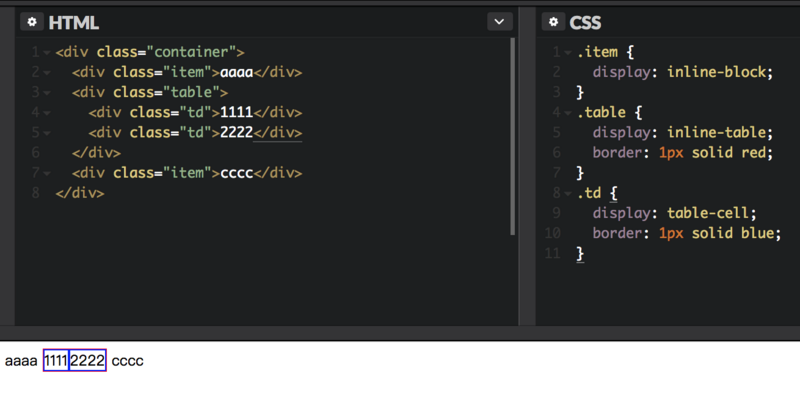This screenshot has width=800, height=398.
Task: Click the horizontal preview resize bar
Action: click(x=400, y=333)
